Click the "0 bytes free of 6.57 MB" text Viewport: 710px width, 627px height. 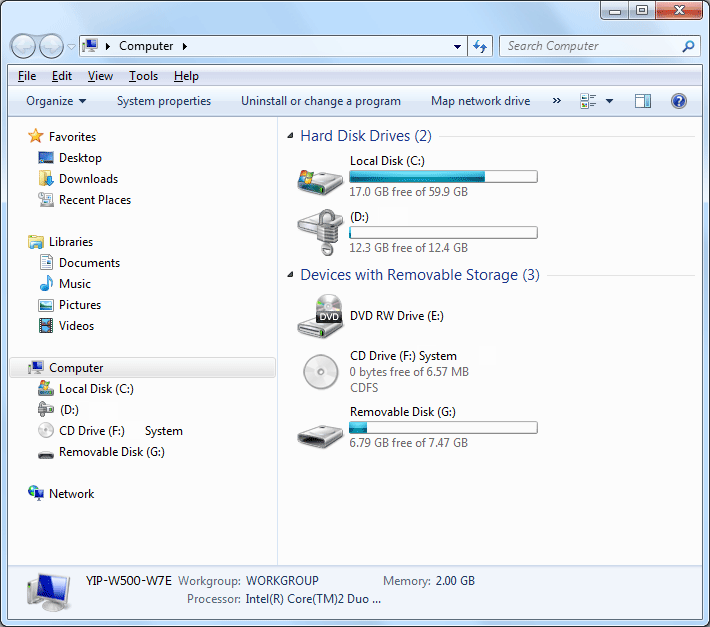tap(409, 372)
